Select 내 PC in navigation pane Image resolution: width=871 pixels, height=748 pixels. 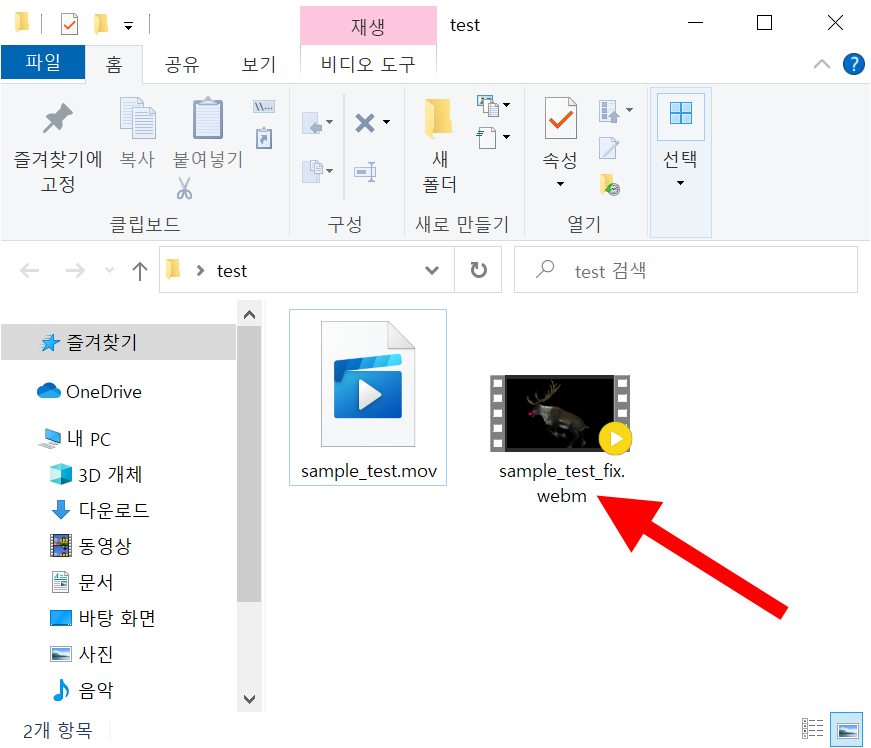(x=75, y=439)
